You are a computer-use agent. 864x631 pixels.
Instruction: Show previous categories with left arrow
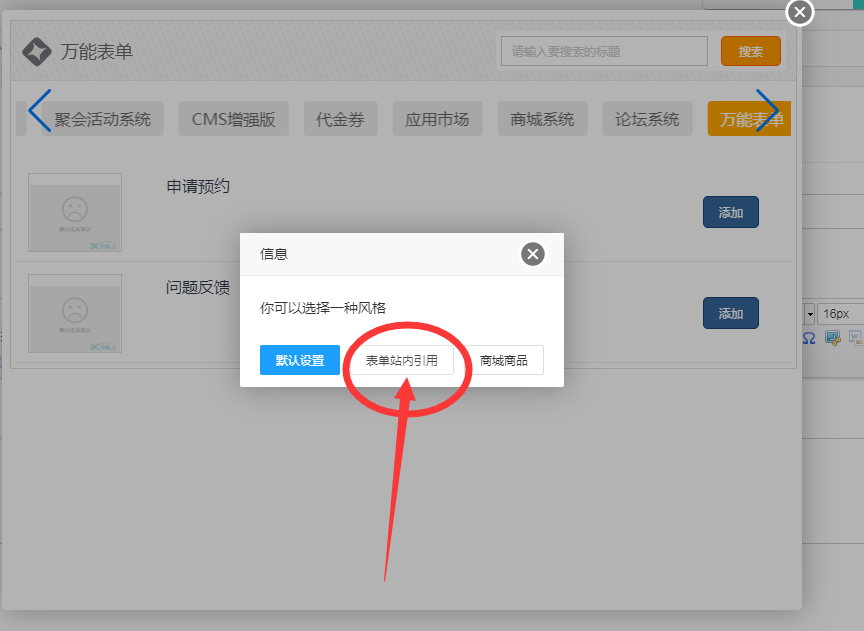(40, 111)
